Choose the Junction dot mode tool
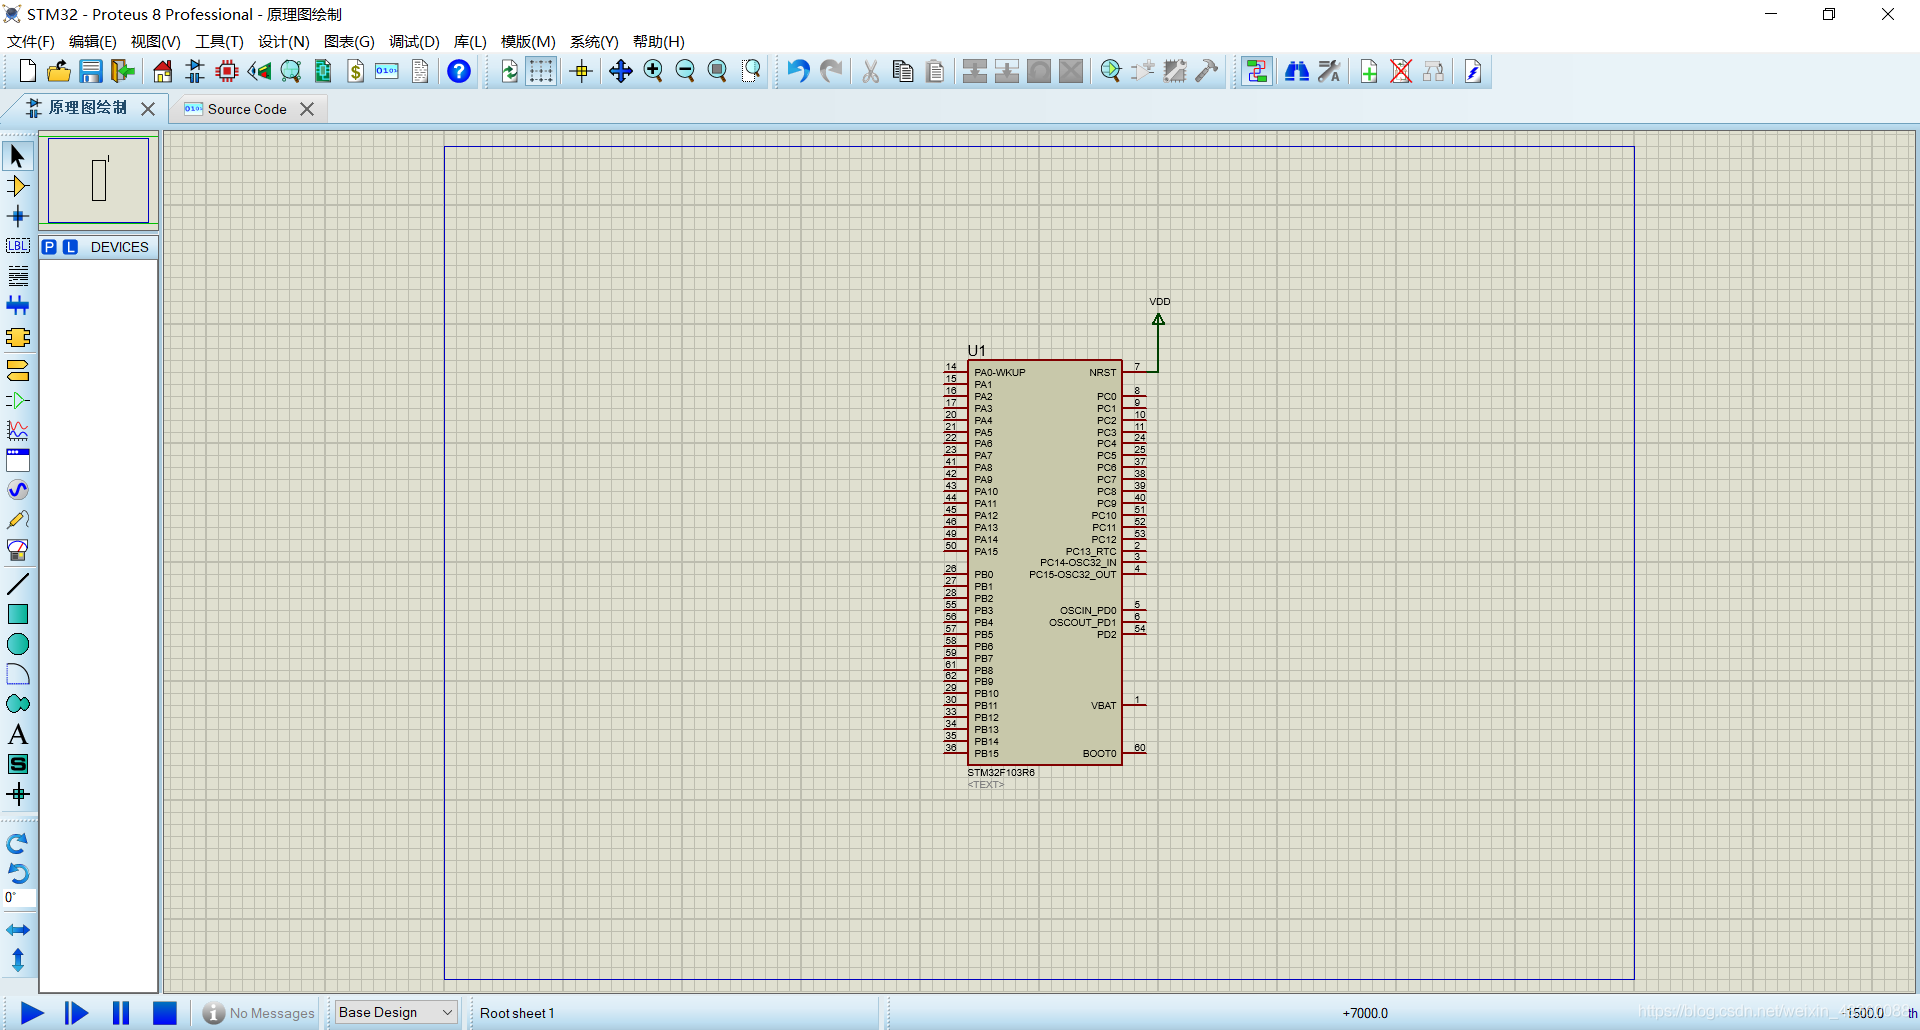 (18, 216)
